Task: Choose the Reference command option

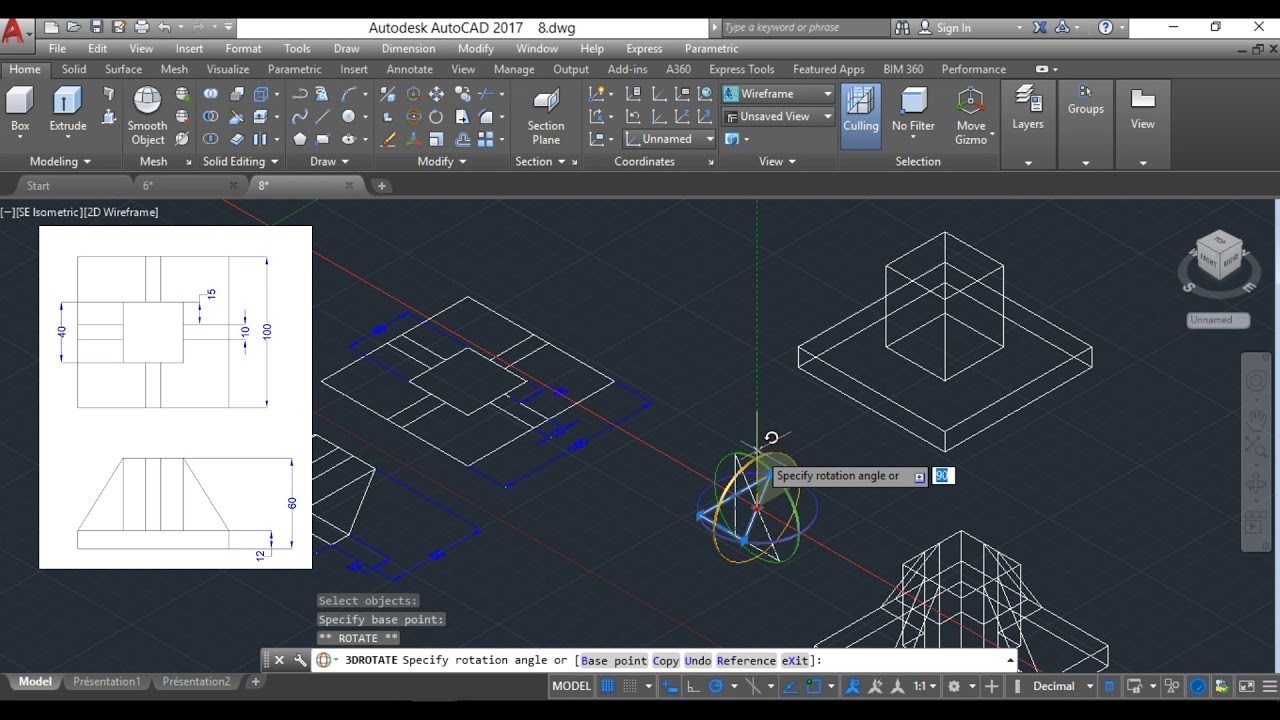Action: 746,660
